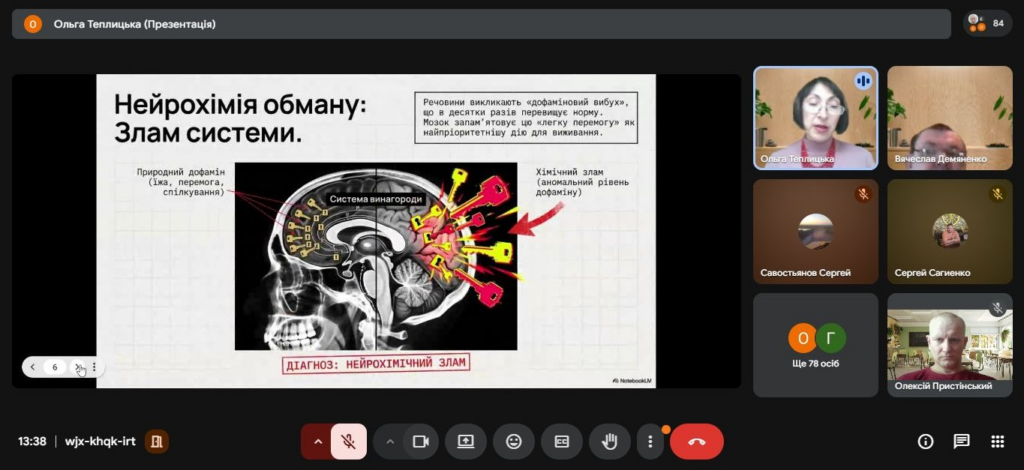Expand audio settings arrow beside microphone
Viewport: 1024px width, 470px height.
point(318,441)
